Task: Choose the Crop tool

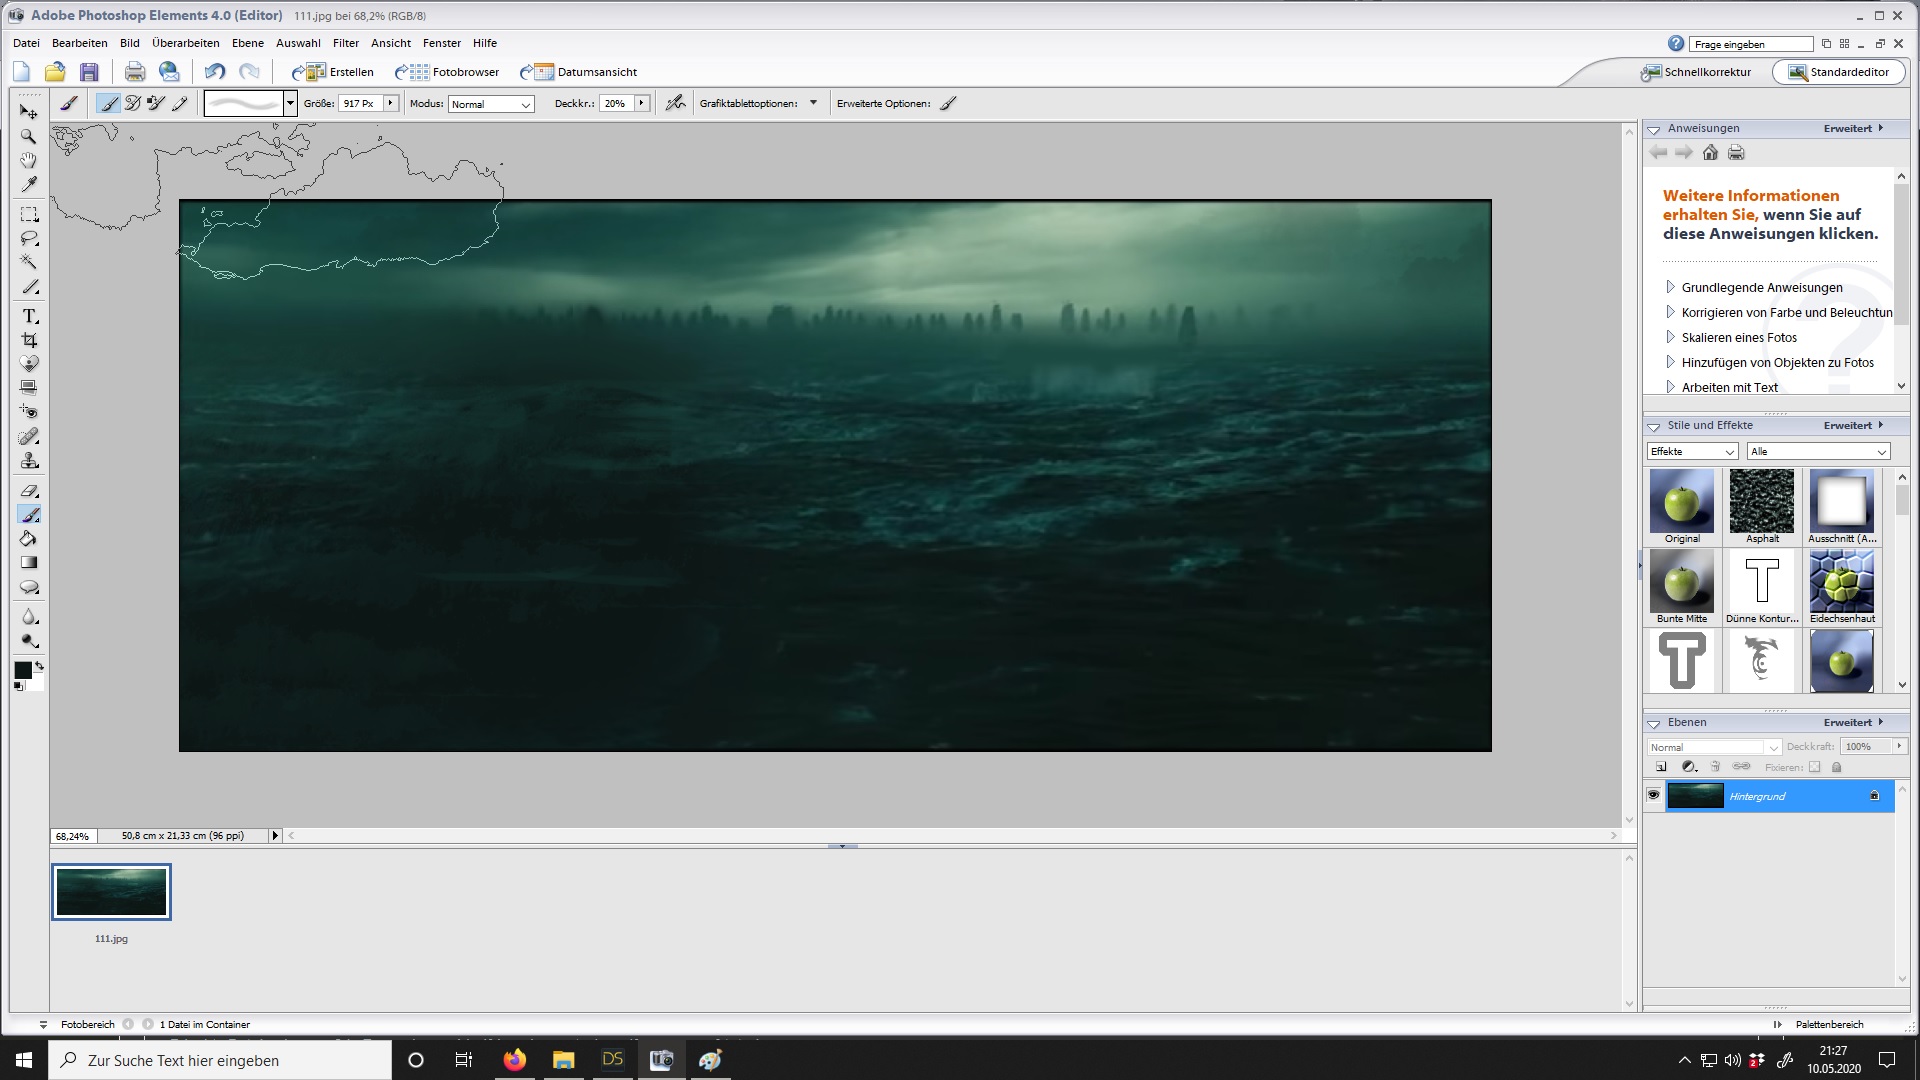Action: (29, 340)
